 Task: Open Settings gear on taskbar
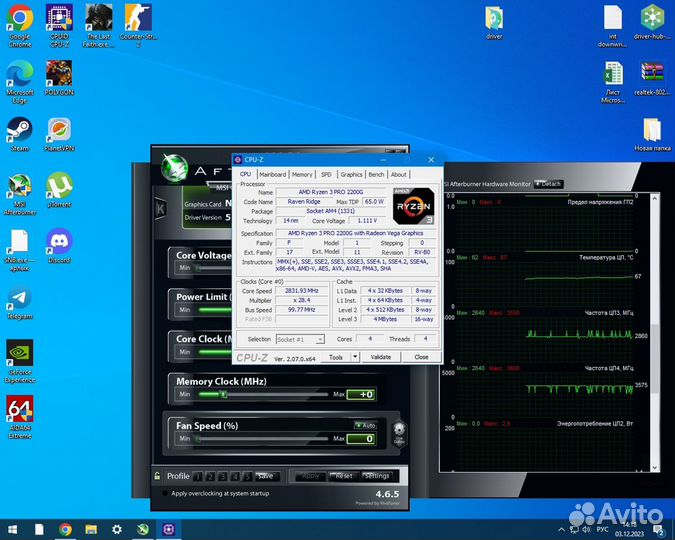tap(117, 529)
